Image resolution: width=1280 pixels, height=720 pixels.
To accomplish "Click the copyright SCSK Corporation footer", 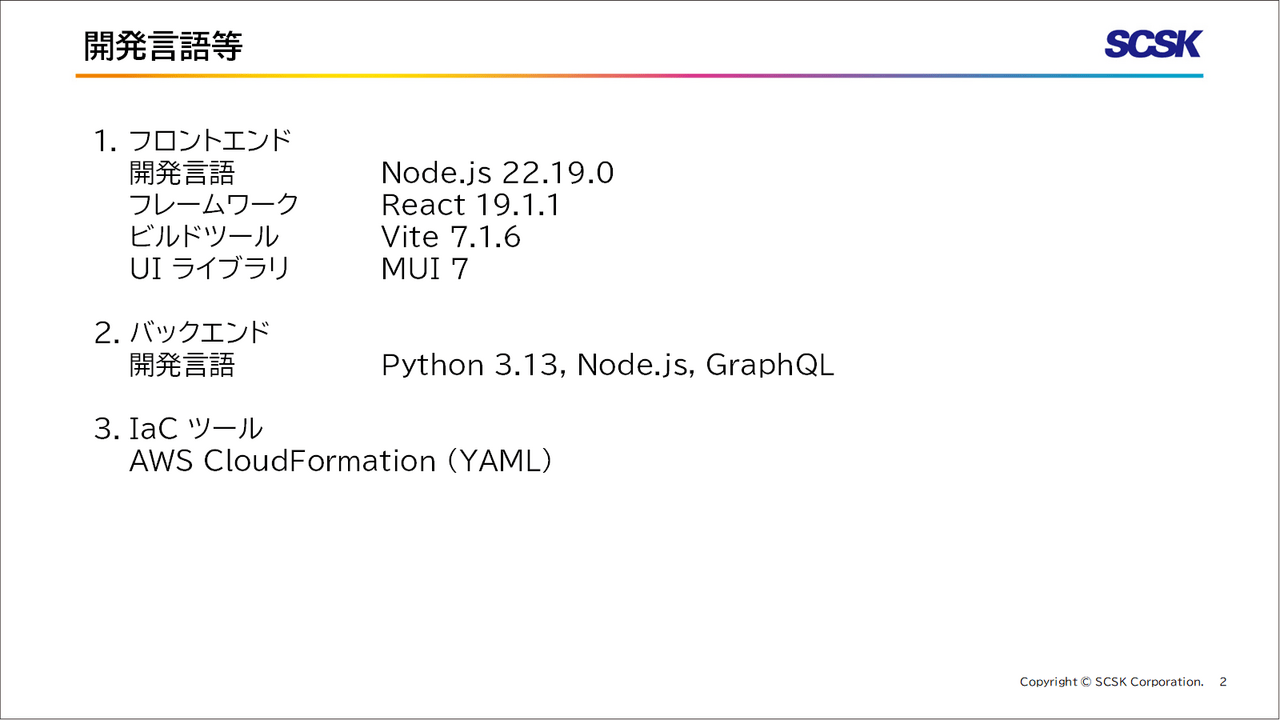I will (1111, 682).
